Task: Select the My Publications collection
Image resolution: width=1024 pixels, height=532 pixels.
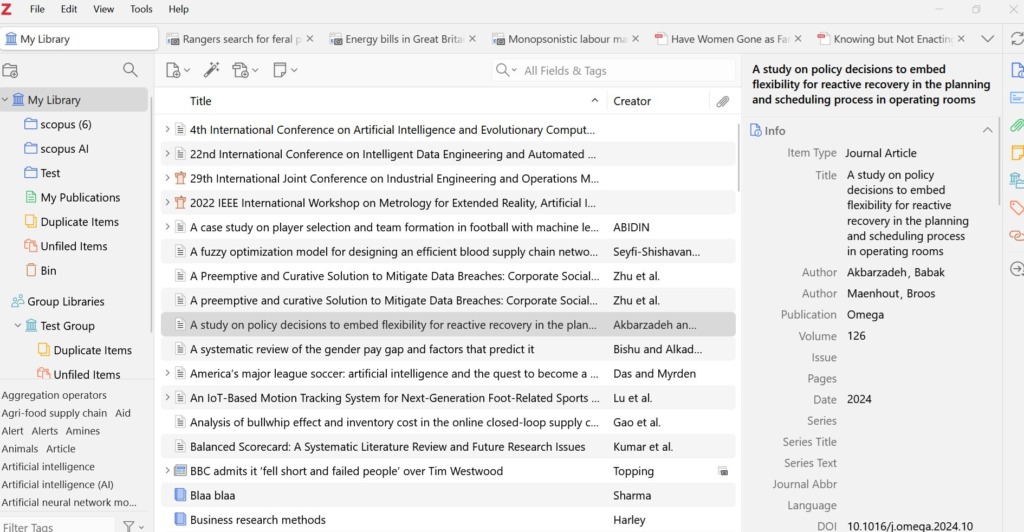Action: tap(80, 197)
